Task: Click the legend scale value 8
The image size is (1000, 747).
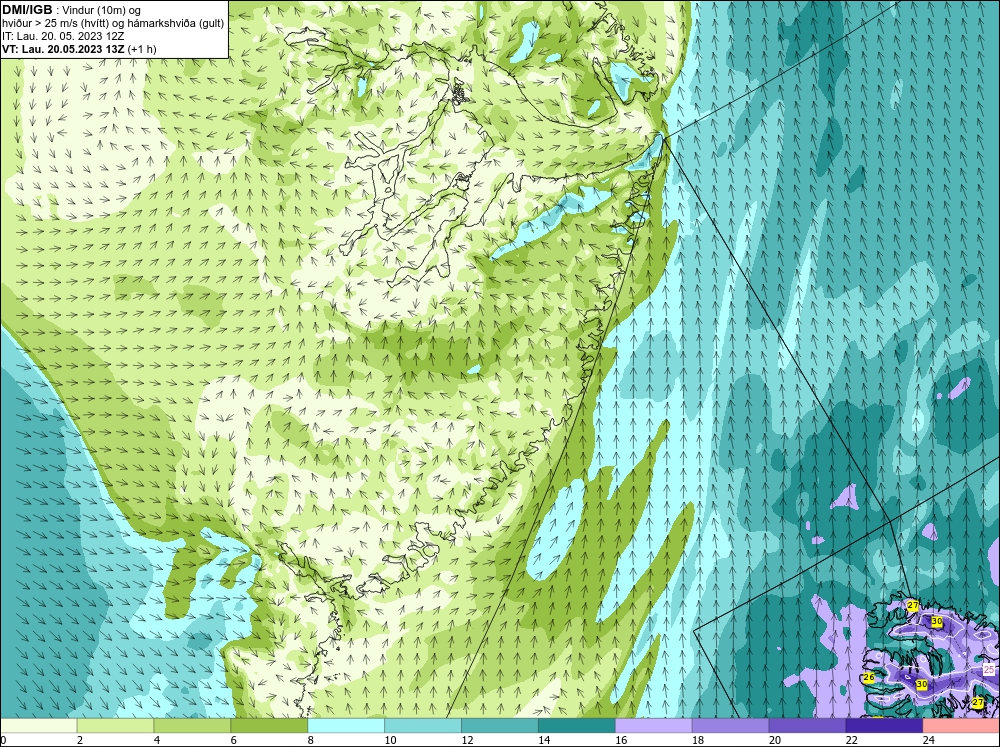Action: (312, 740)
